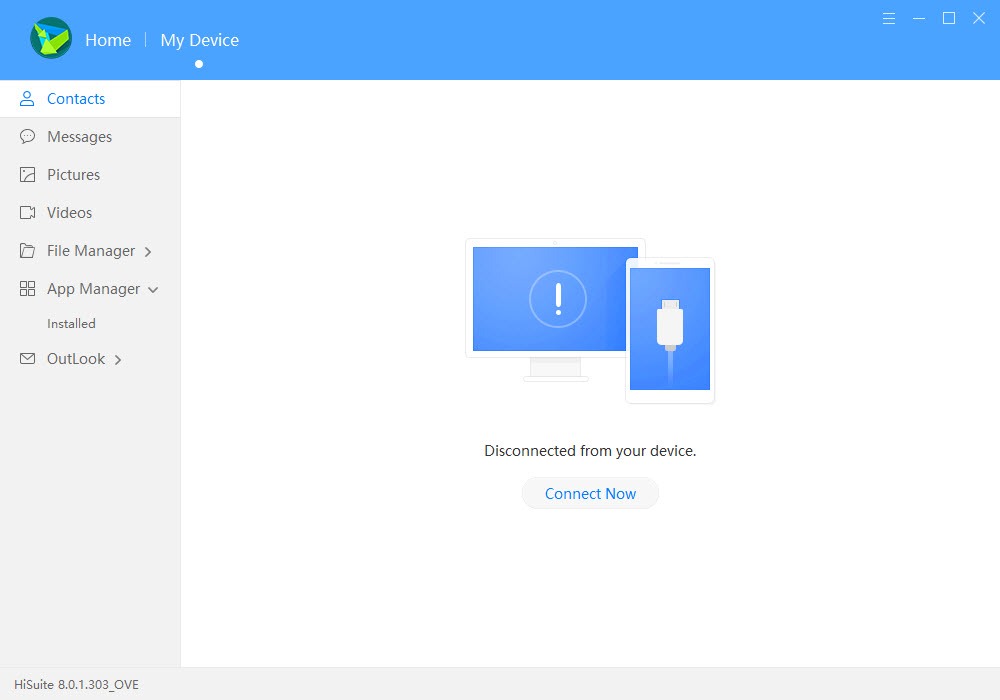Collapse the App Manager chevron arrow
The width and height of the screenshot is (1000, 700).
point(153,290)
